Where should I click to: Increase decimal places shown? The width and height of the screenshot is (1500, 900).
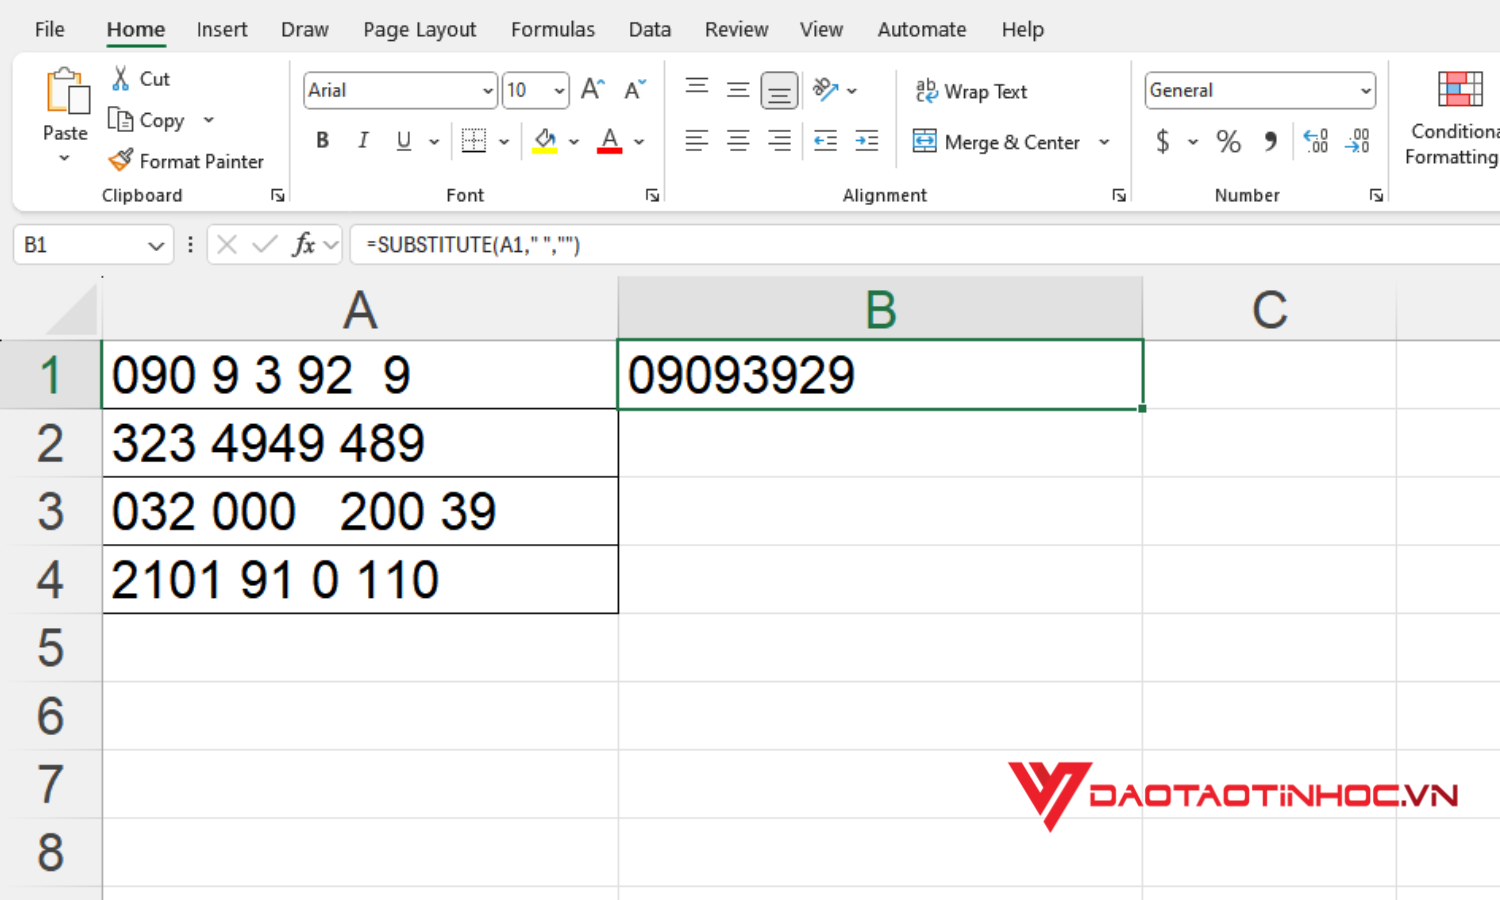click(1316, 141)
